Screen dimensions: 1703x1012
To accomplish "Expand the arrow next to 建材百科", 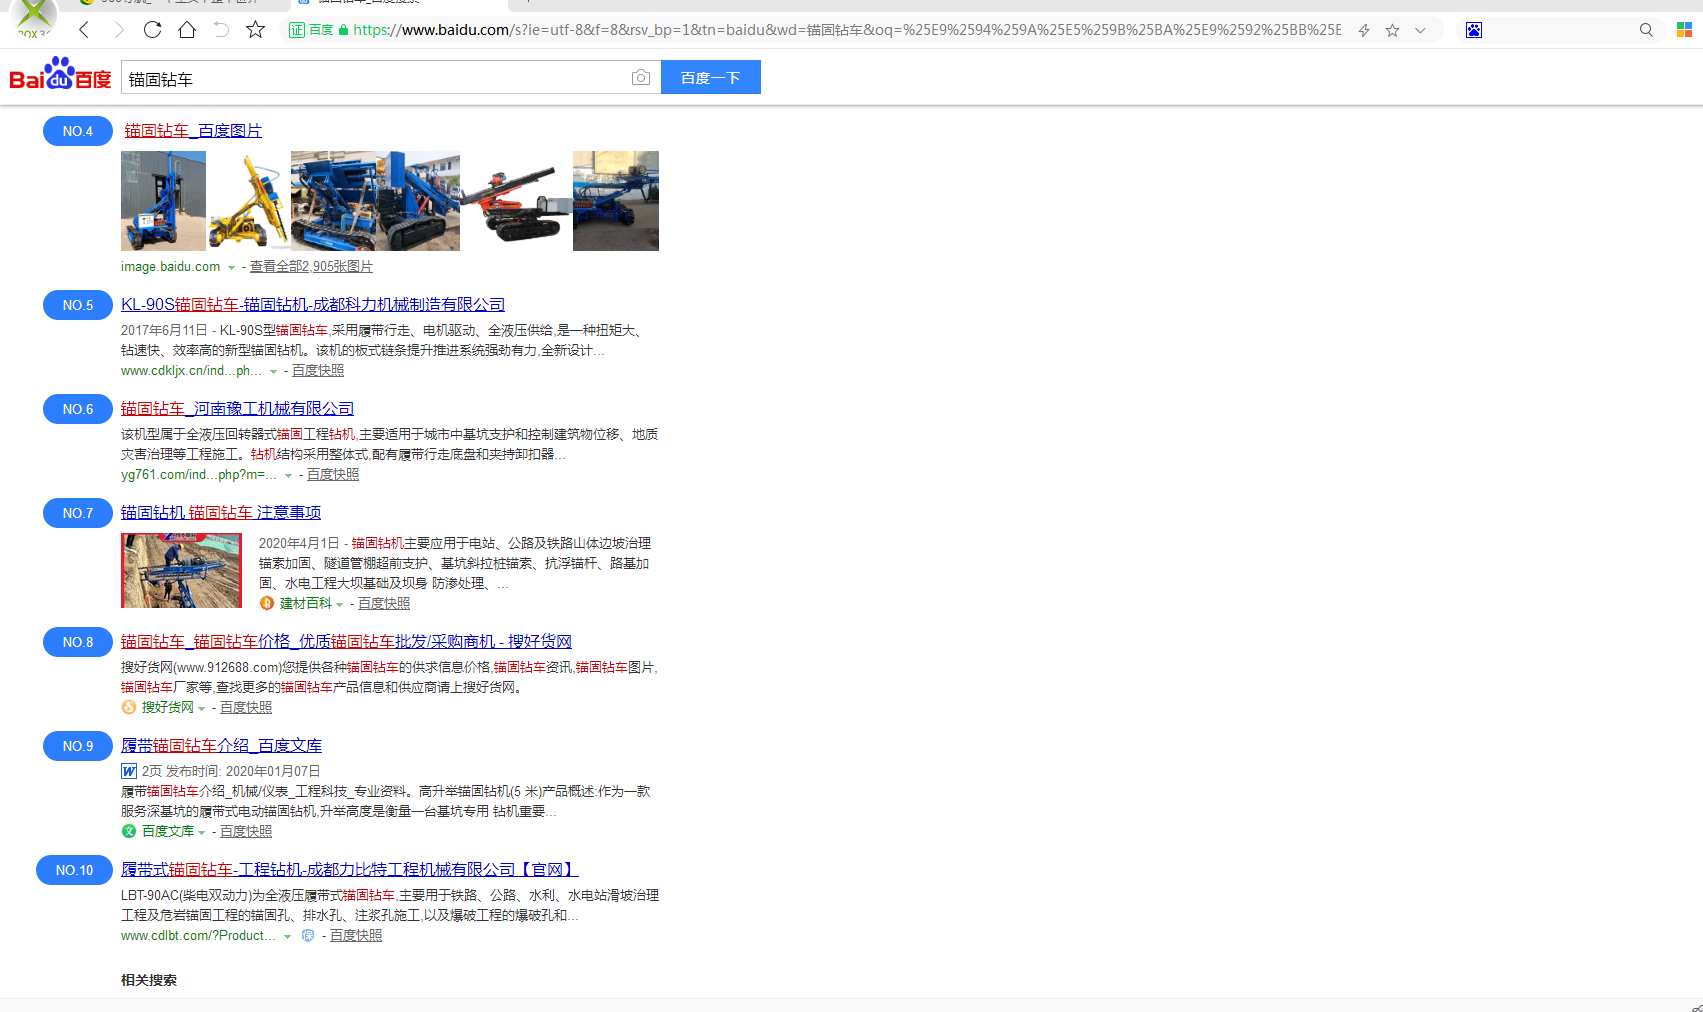I will click(x=340, y=605).
